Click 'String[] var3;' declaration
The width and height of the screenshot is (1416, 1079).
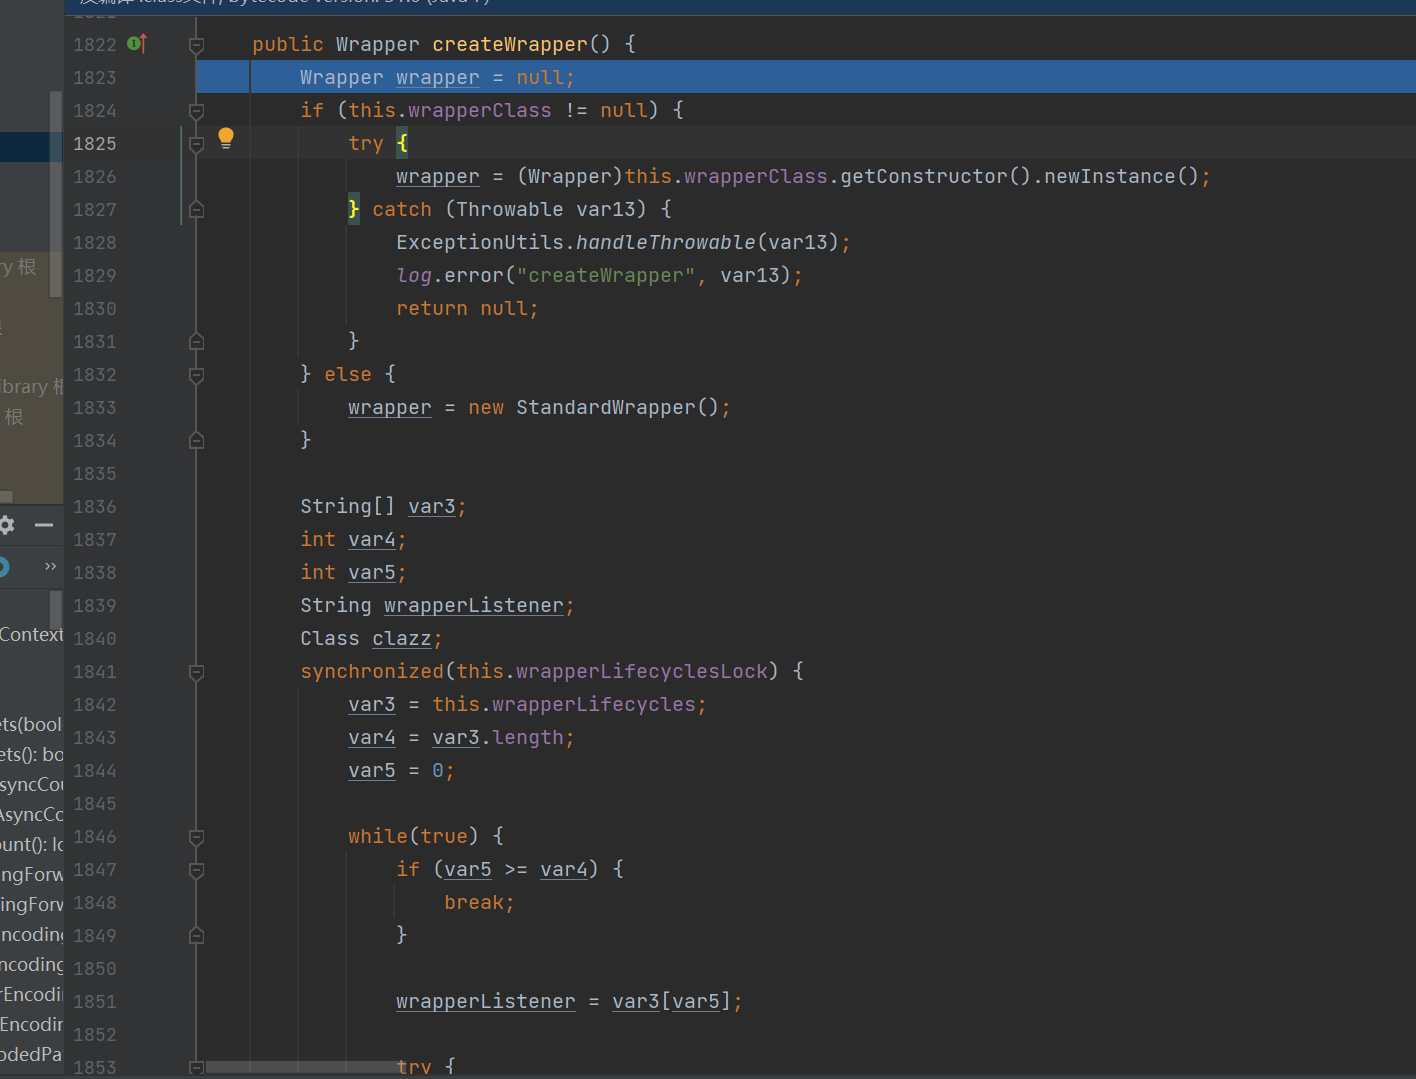pyautogui.click(x=383, y=506)
